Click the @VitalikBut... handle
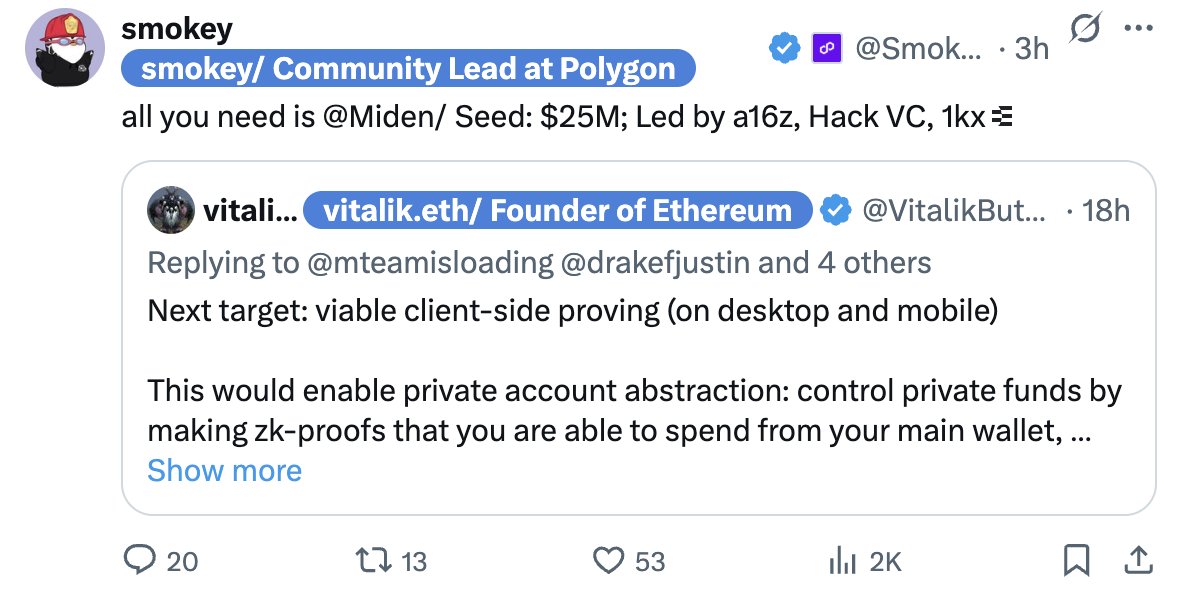Viewport: 1186px width, 596px height. coord(953,210)
